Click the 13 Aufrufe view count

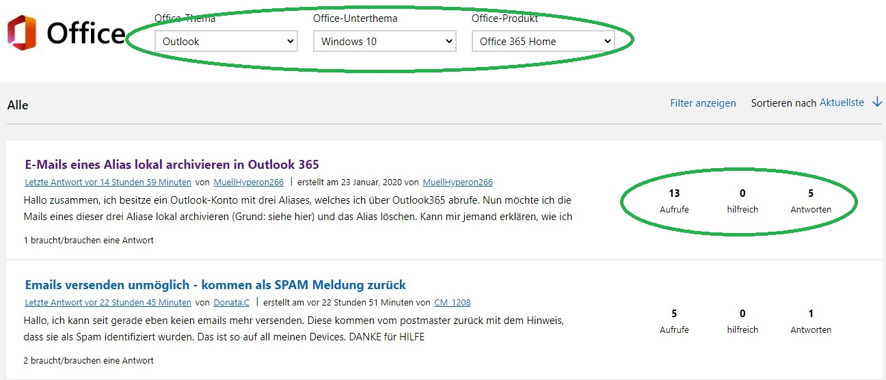(x=674, y=201)
